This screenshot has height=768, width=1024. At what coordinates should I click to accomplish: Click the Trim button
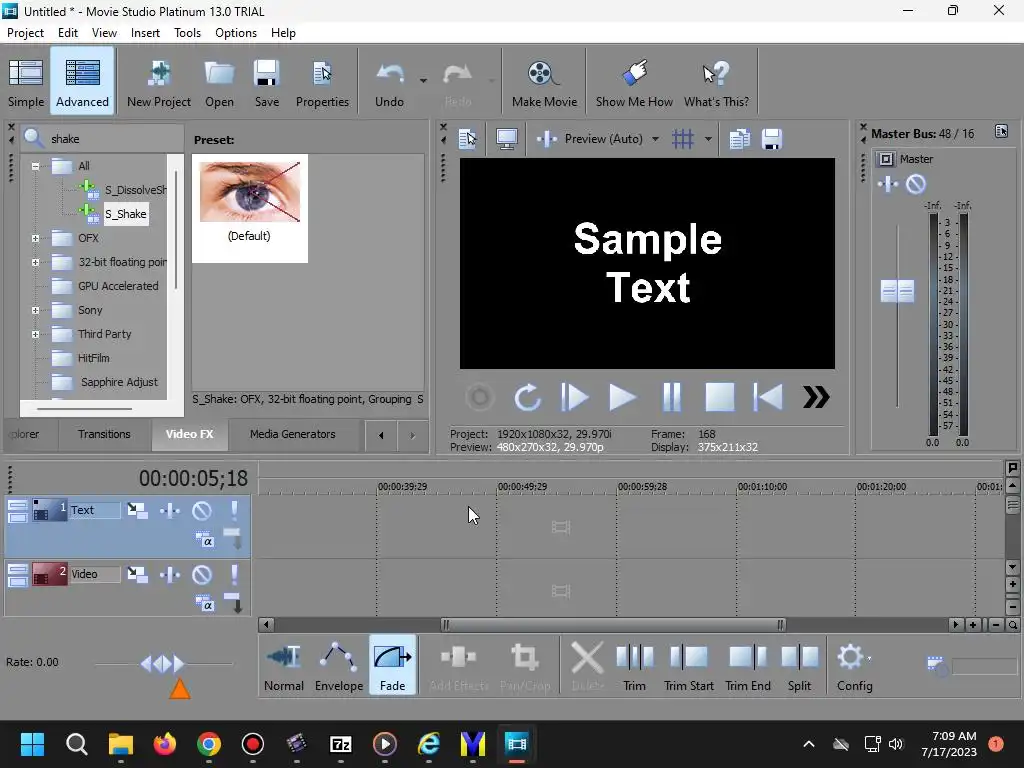tap(634, 666)
